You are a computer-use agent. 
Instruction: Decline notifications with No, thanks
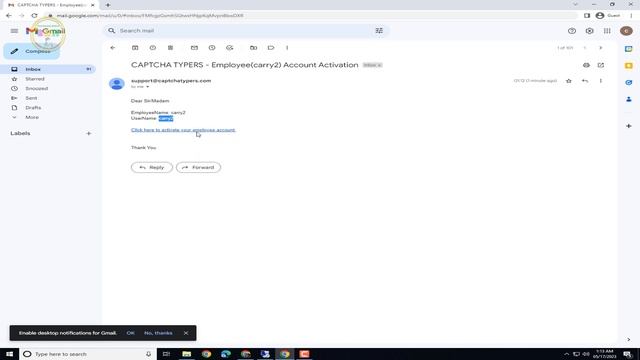click(158, 333)
